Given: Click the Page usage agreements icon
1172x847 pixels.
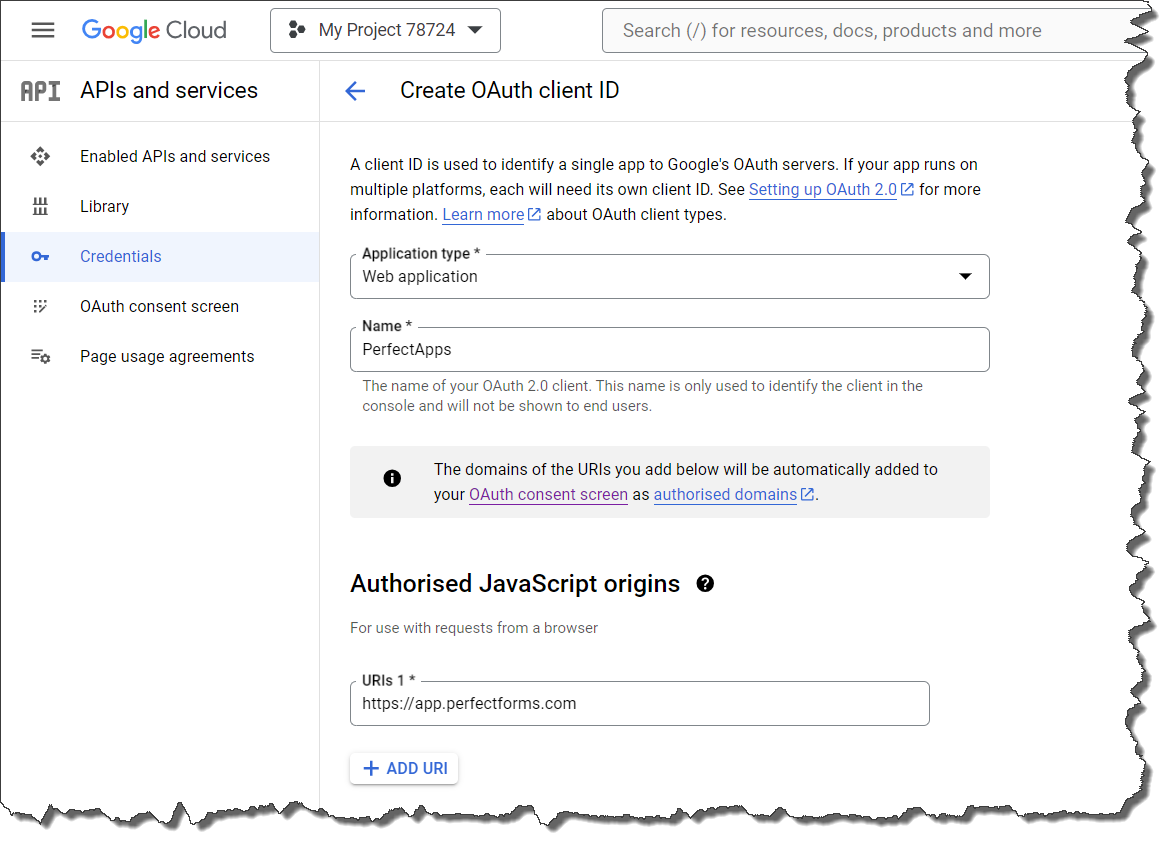Looking at the screenshot, I should tap(40, 357).
